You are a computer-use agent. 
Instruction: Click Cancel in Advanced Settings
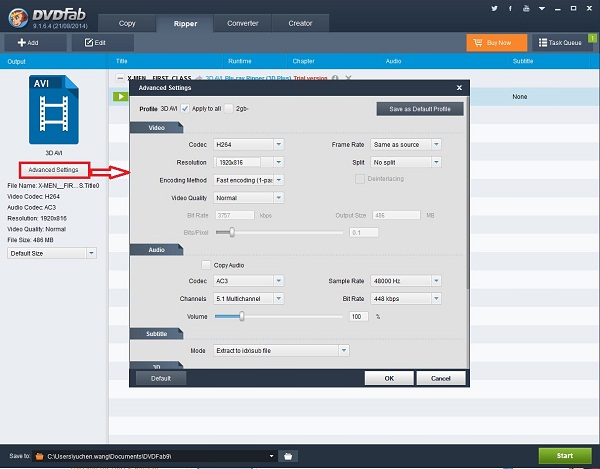point(441,378)
